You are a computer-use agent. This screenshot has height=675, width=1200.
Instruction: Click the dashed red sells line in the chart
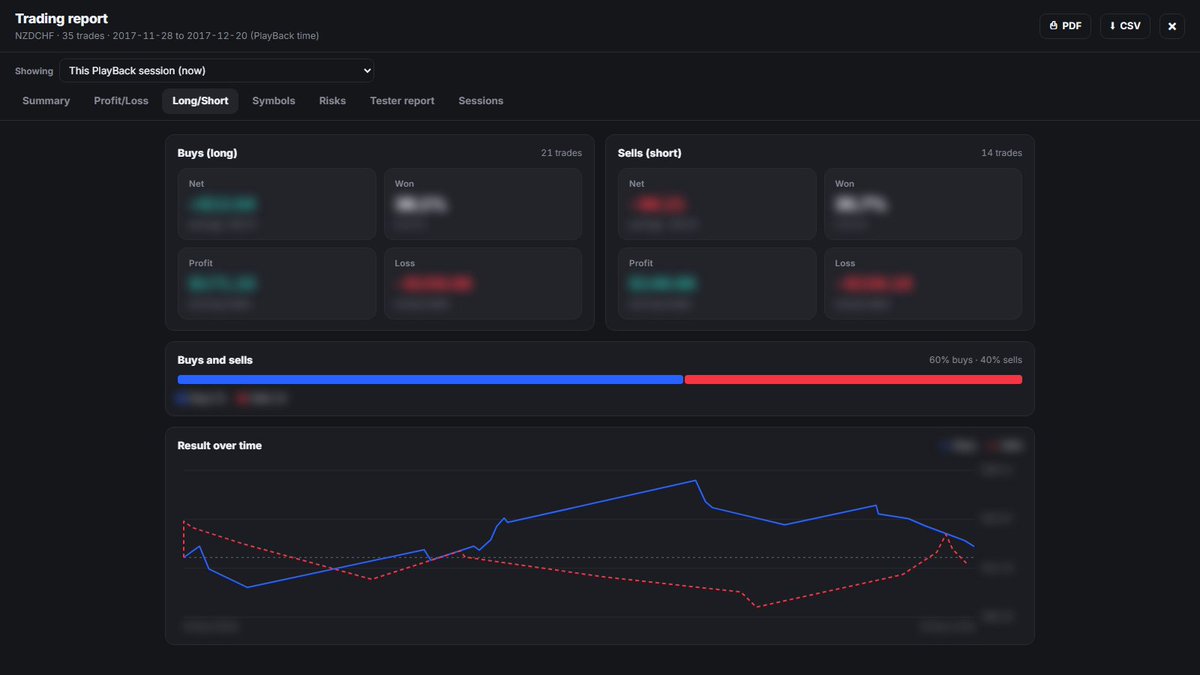(x=600, y=574)
